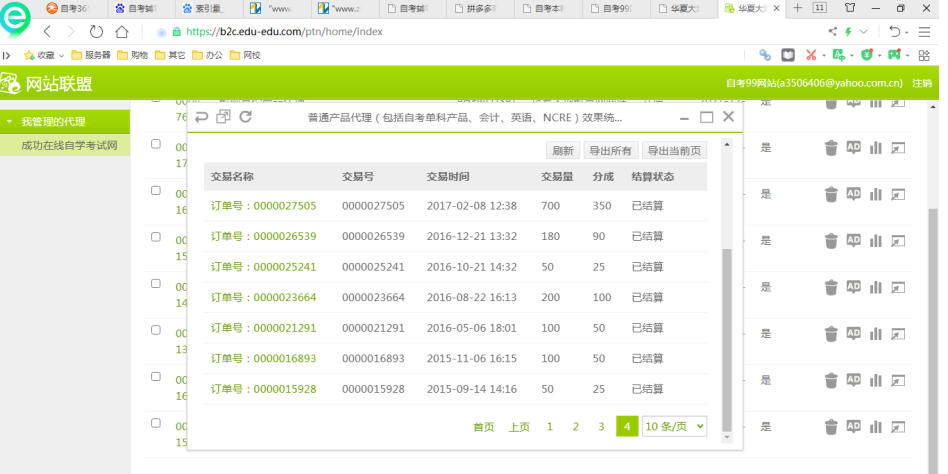Screen dimensions: 948x474
Task: Click the 导出当前页 button
Action: coord(674,151)
